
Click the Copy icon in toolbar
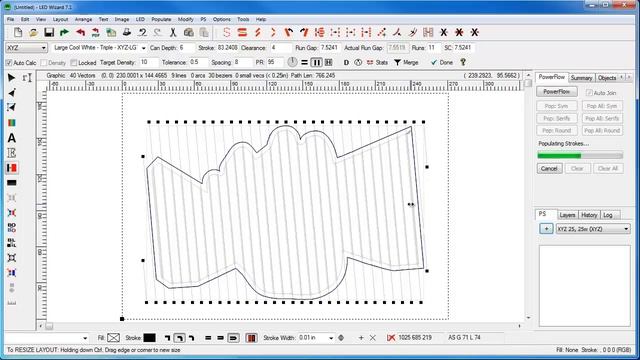189,32
